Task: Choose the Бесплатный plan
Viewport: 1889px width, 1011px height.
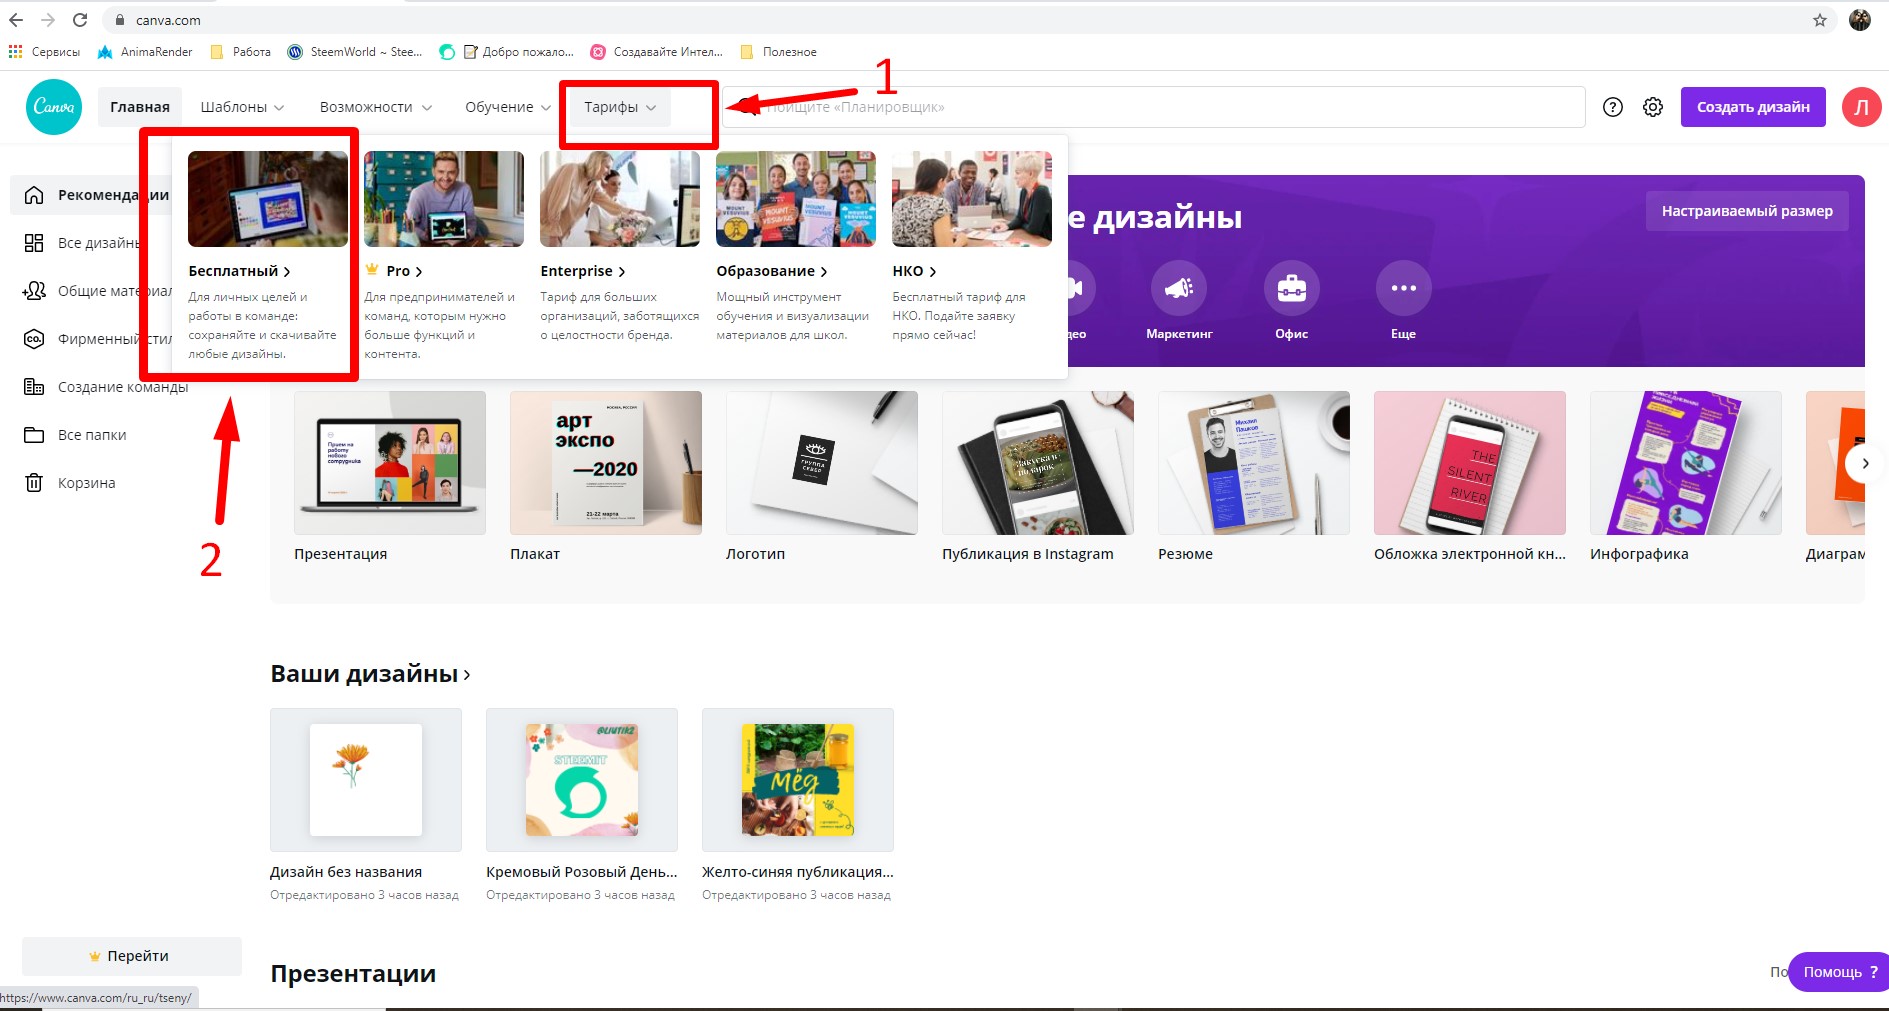Action: (x=239, y=271)
